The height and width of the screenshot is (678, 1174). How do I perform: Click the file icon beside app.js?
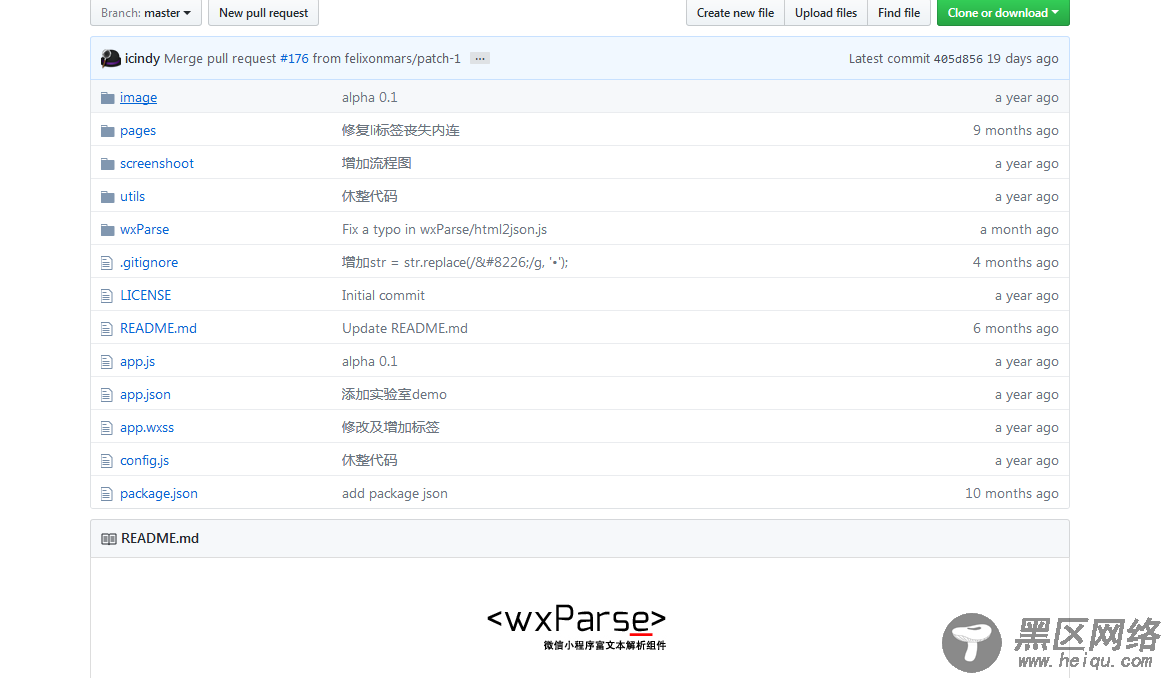[x=106, y=361]
